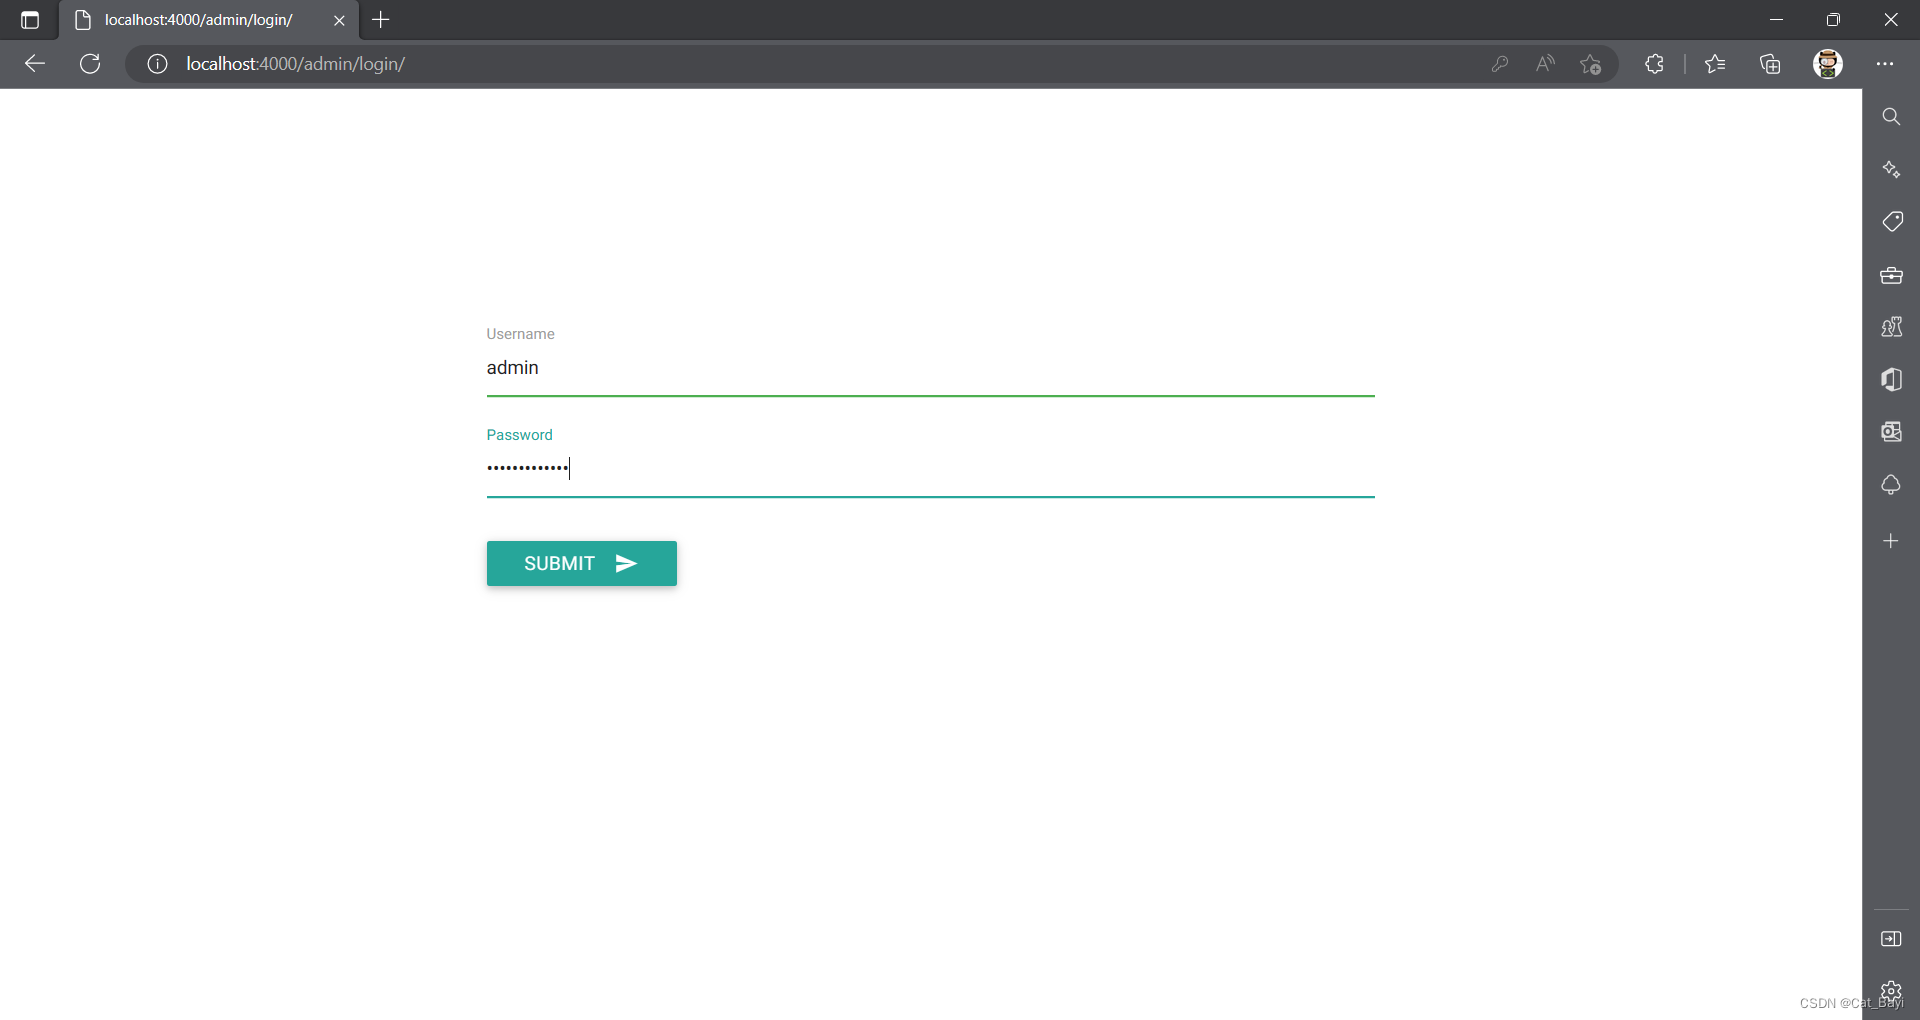Open sidebar Games chess icon
Viewport: 1920px width, 1020px height.
click(1891, 327)
